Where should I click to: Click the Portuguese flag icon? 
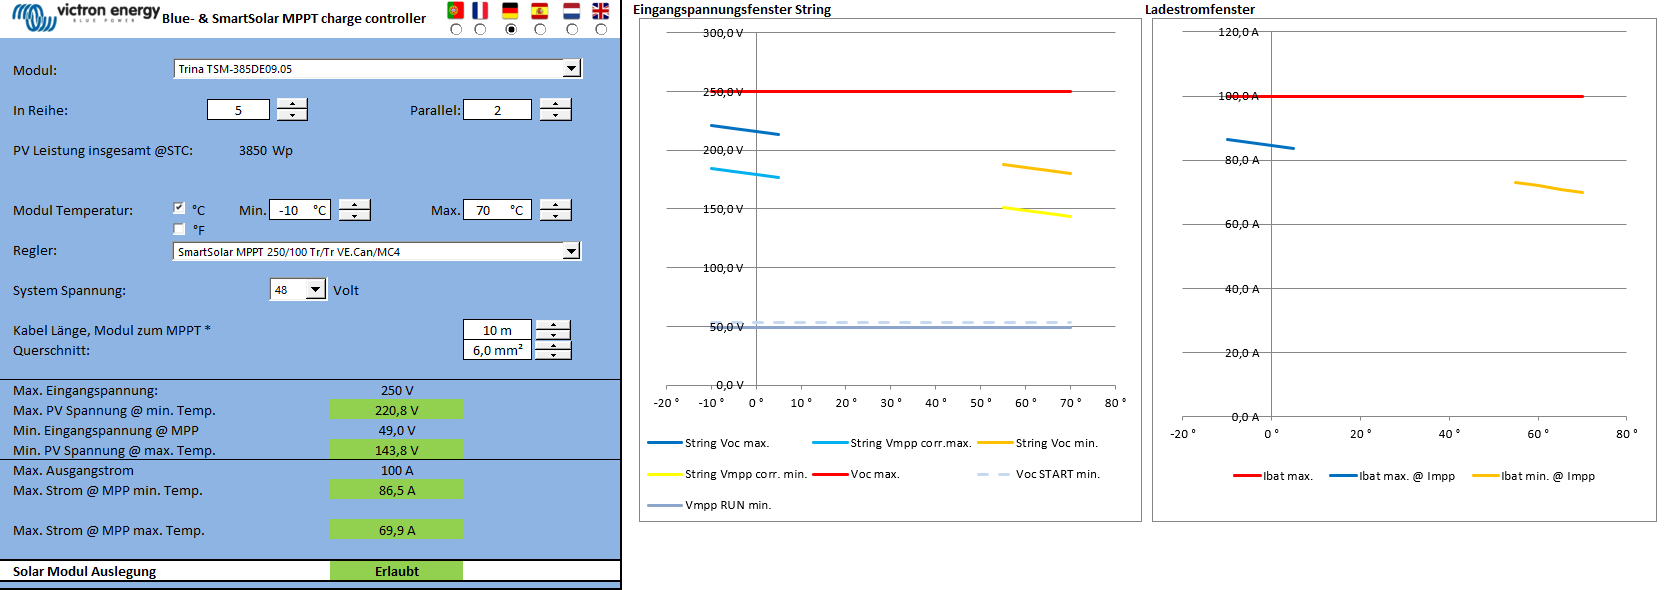tap(455, 11)
